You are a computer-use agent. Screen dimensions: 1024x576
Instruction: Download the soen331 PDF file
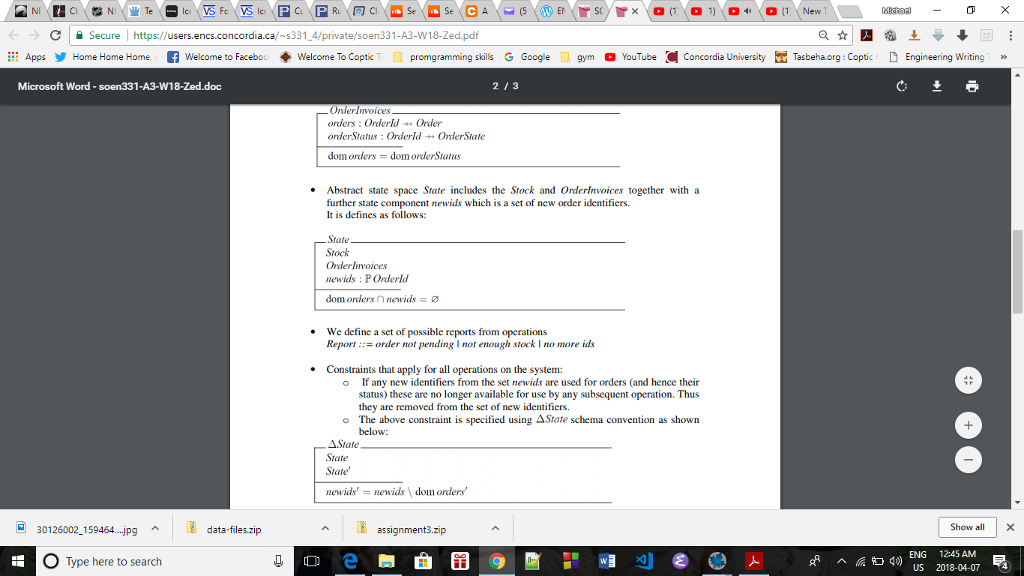tap(937, 87)
